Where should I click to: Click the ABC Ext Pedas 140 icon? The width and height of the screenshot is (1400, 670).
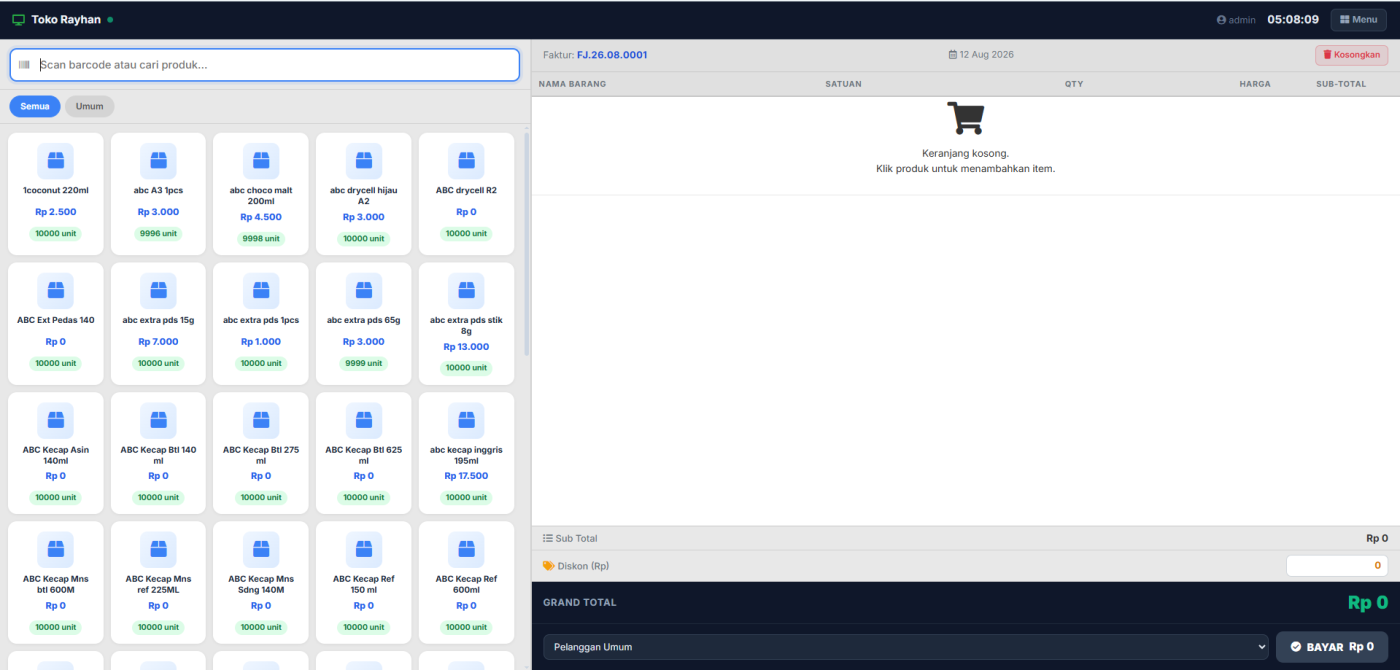(x=56, y=291)
